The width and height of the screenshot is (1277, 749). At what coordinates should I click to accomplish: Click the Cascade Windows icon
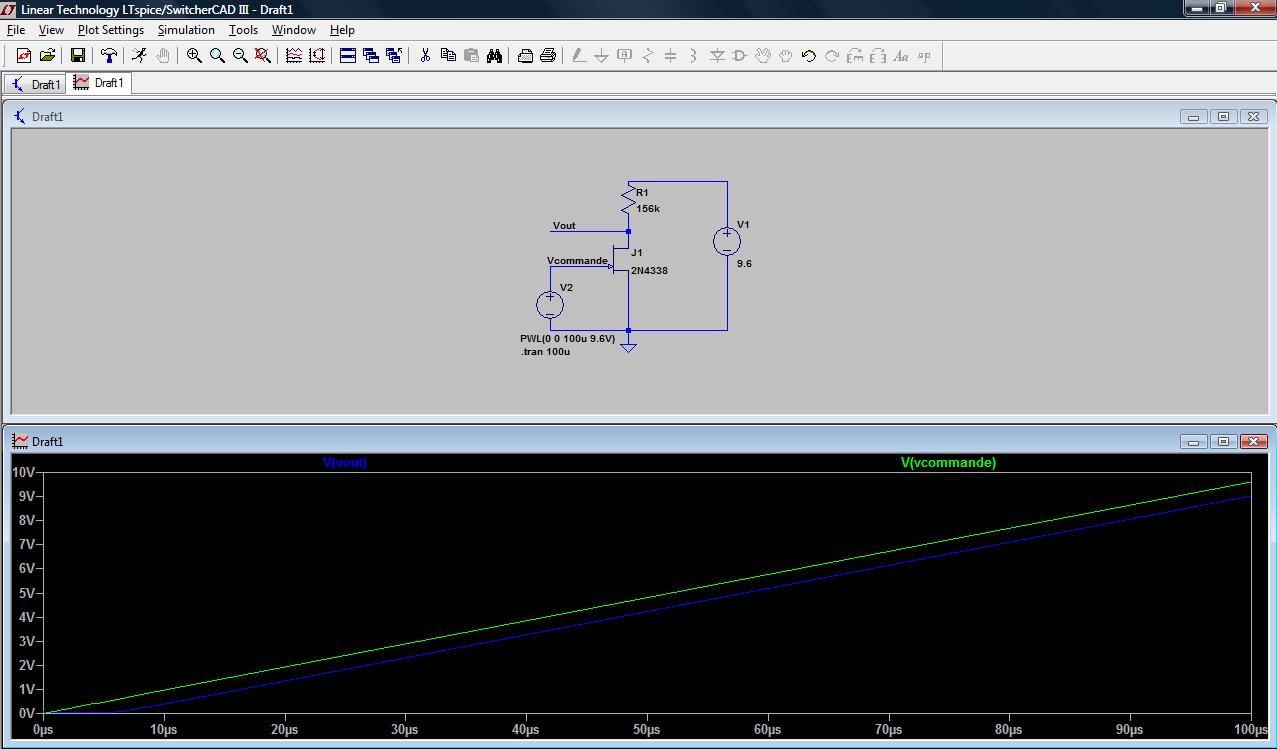(x=371, y=56)
